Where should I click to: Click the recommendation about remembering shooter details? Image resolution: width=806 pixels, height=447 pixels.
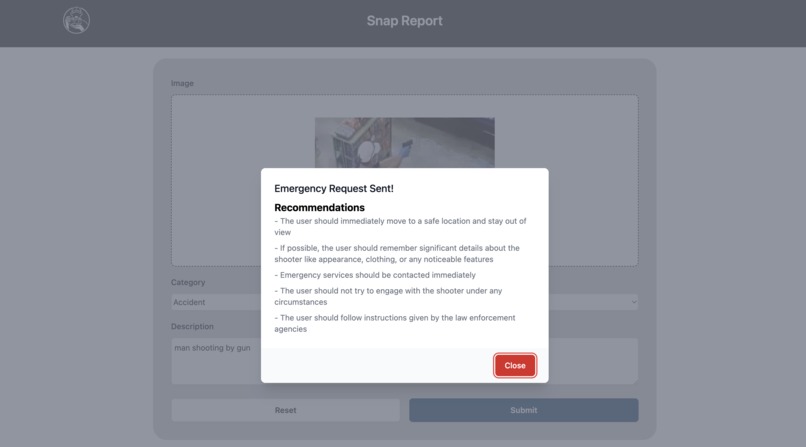pos(397,253)
